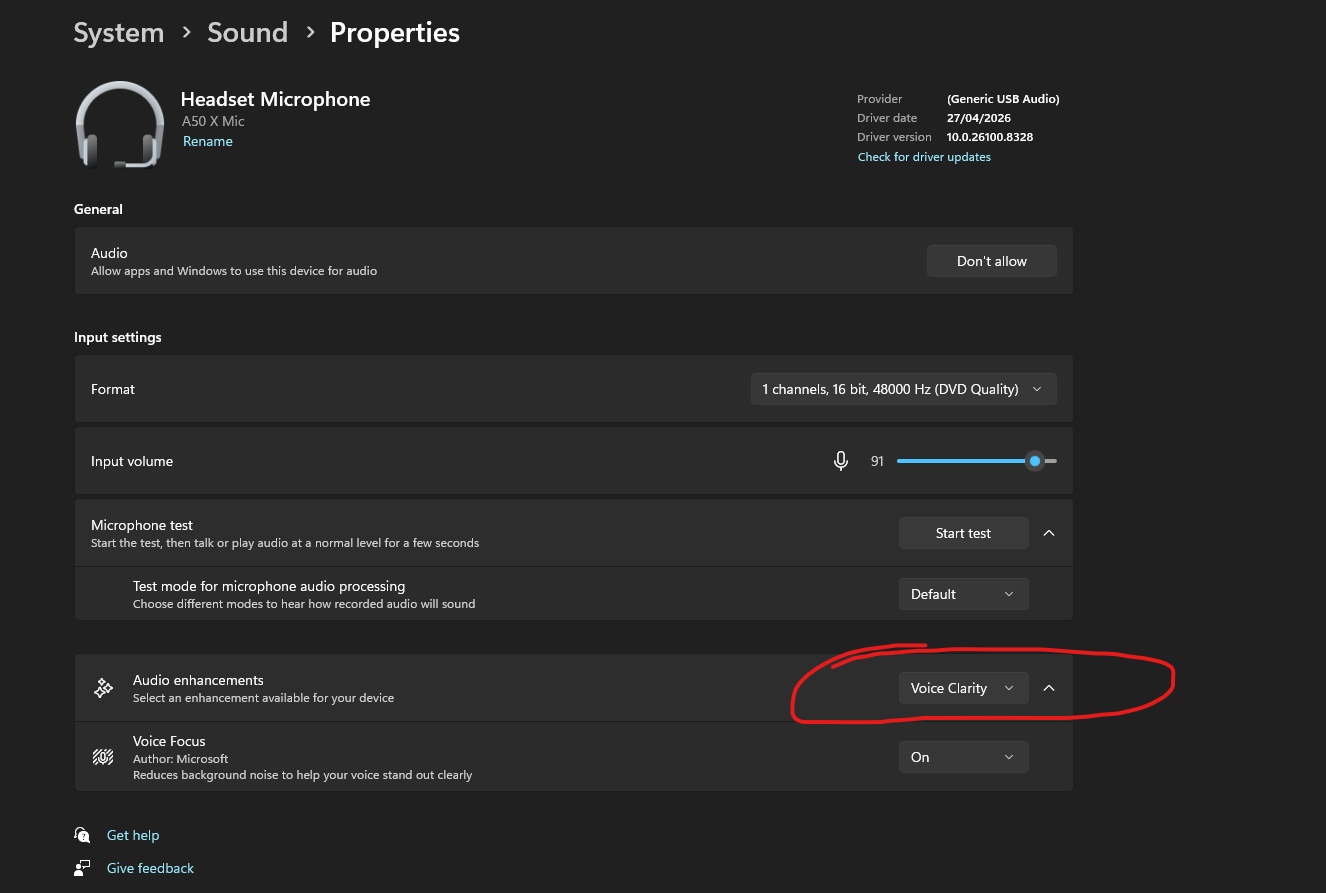Click the Input volume slider handle

click(1035, 461)
